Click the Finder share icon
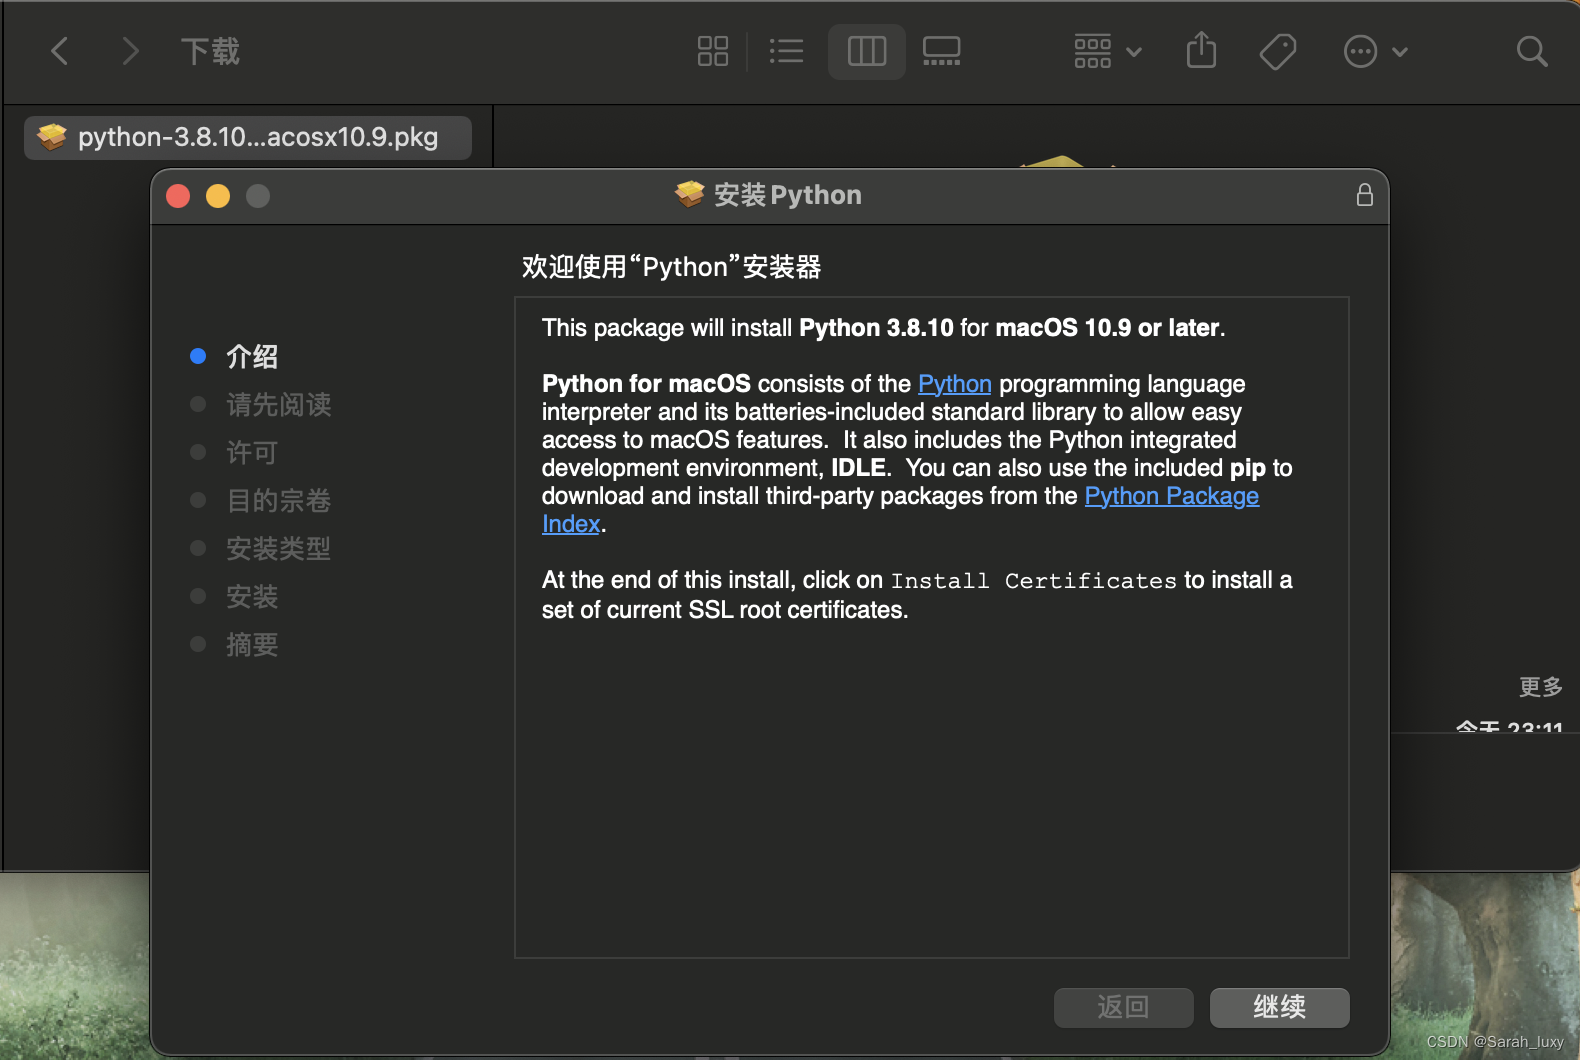This screenshot has height=1060, width=1580. [x=1201, y=50]
